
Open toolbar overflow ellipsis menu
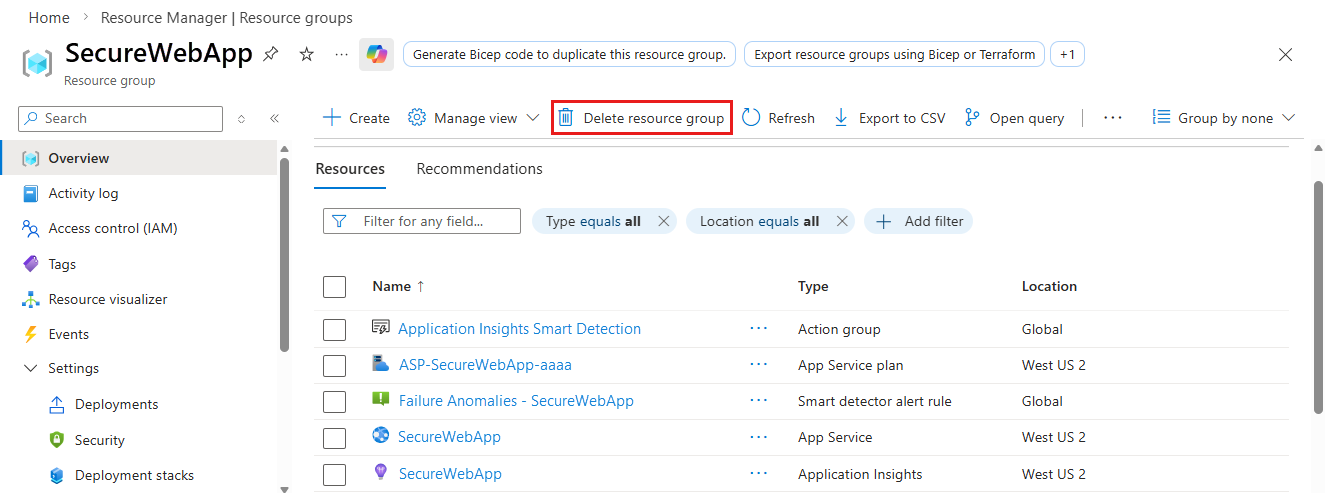1113,118
